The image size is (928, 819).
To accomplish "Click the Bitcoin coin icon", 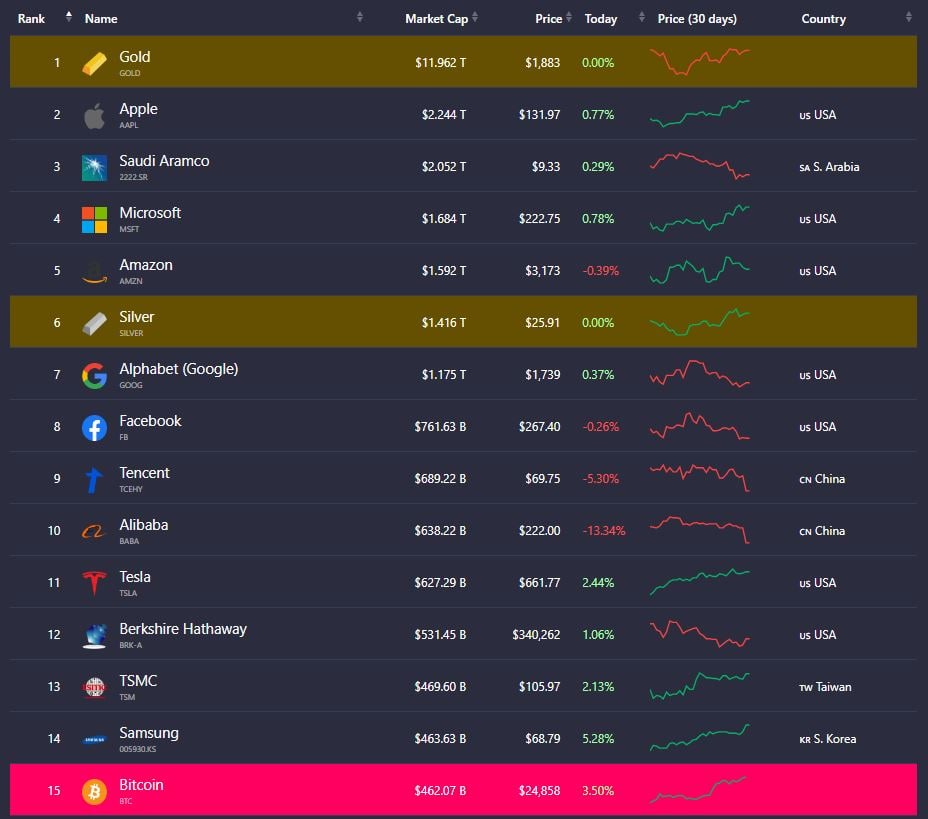I will 94,792.
